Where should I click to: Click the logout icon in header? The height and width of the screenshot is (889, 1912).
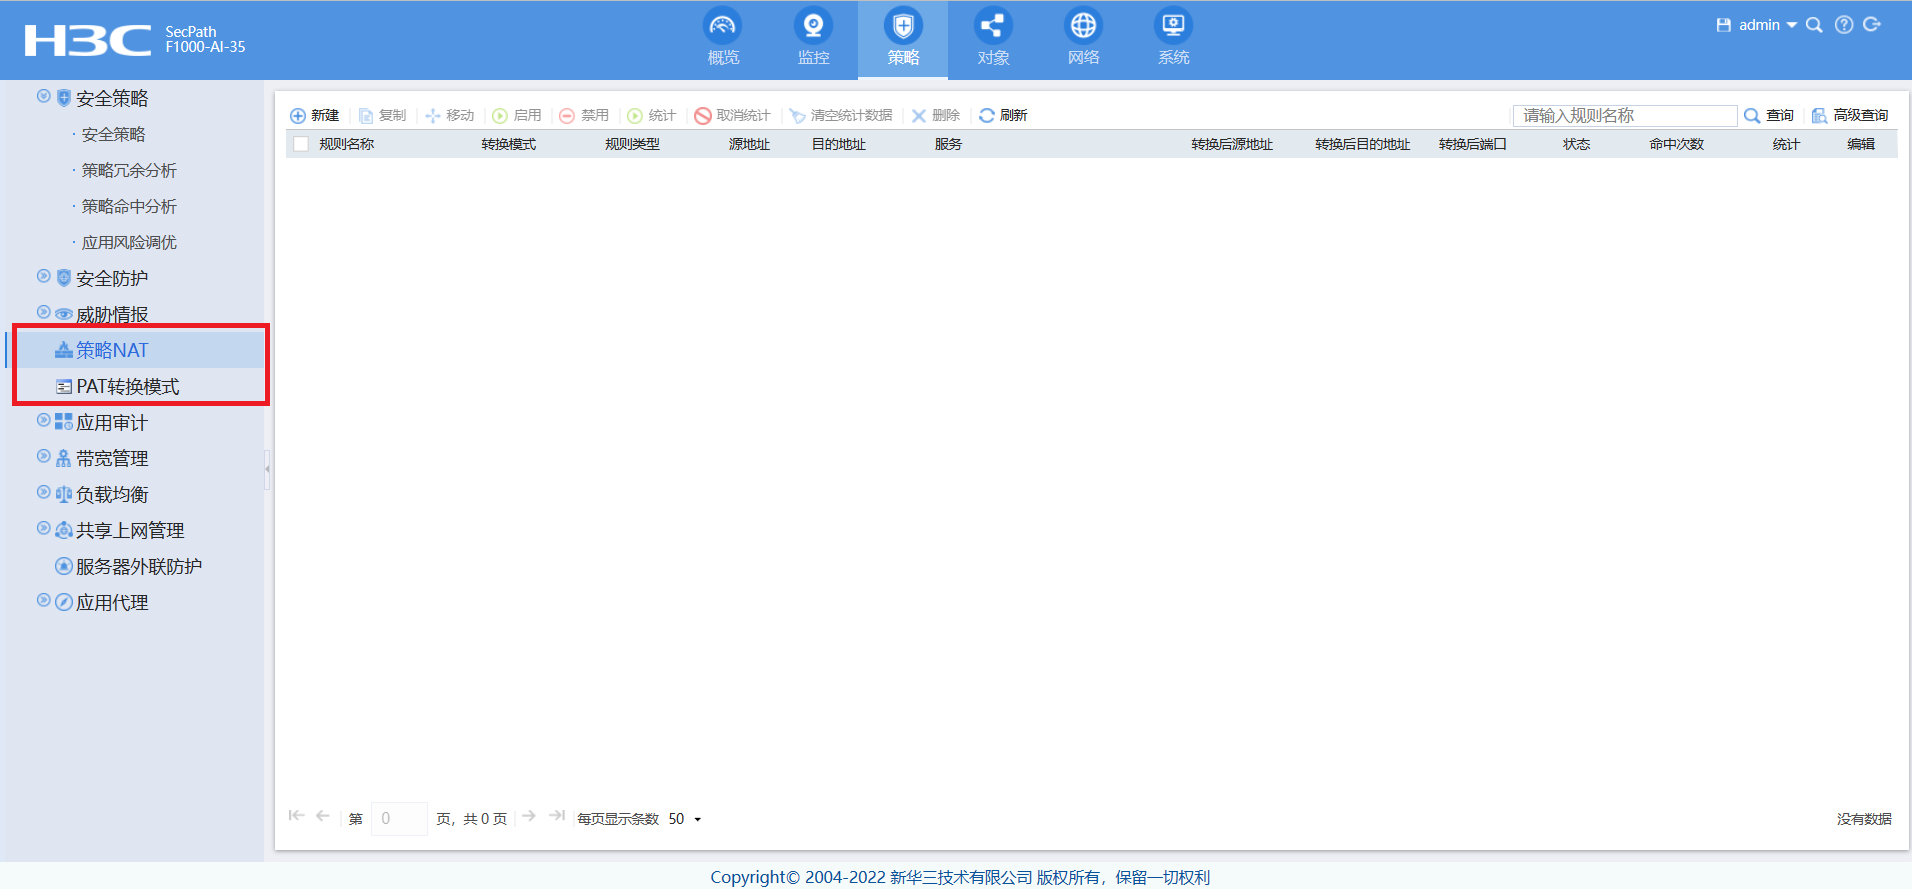click(x=1872, y=25)
